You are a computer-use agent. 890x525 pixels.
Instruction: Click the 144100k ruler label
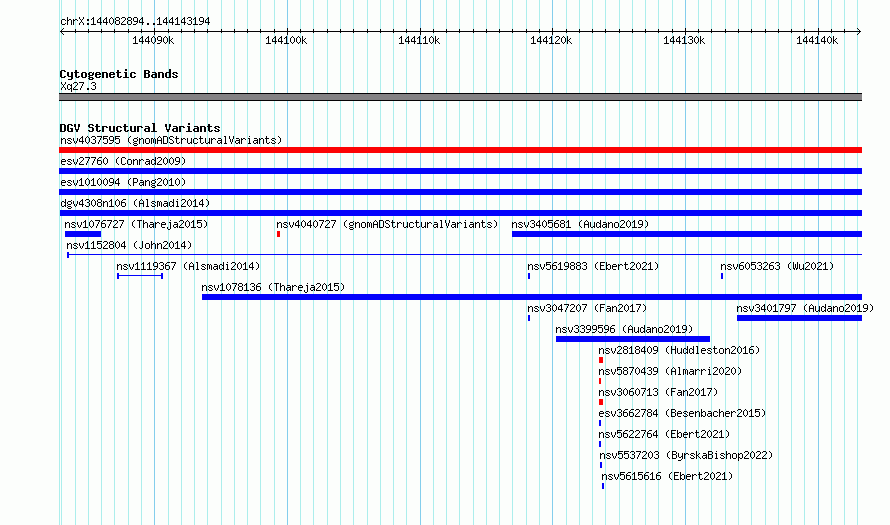(x=286, y=40)
